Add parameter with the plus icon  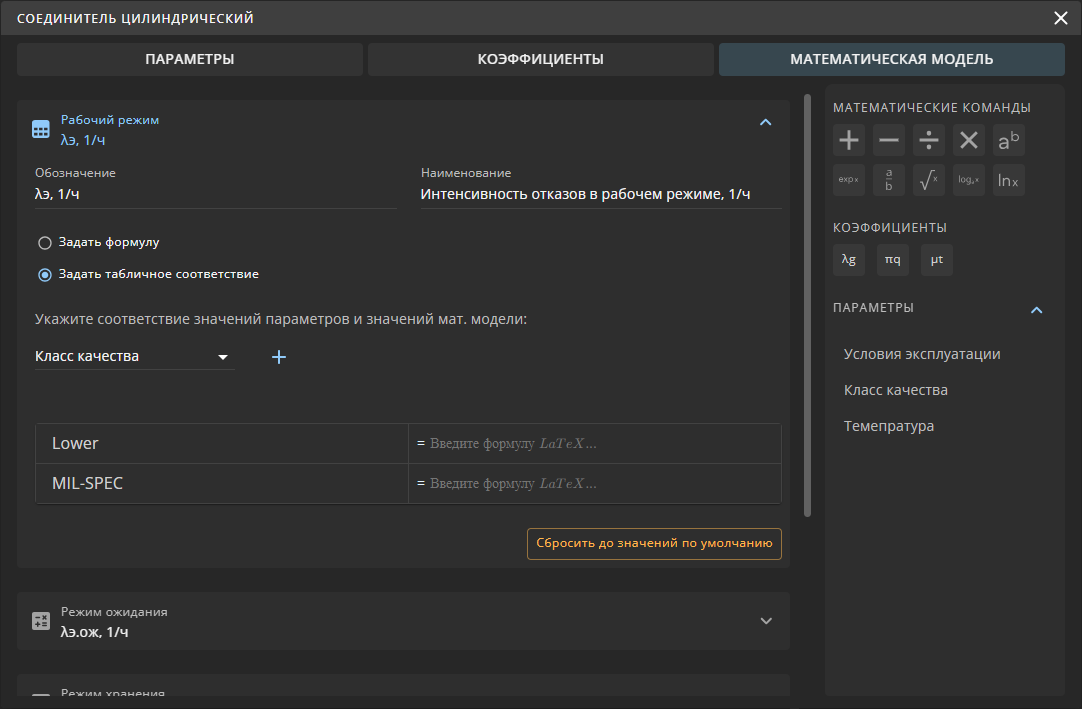[x=279, y=357]
